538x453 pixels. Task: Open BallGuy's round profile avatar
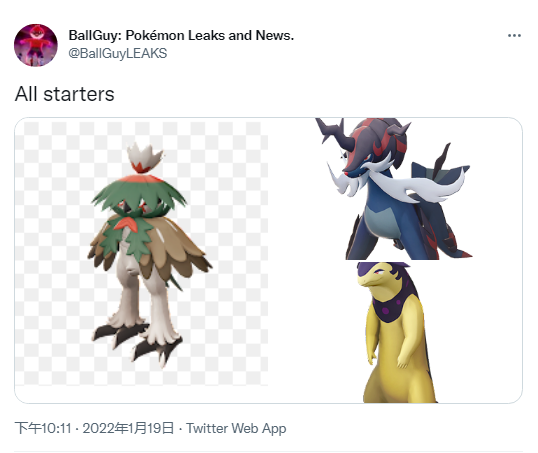[36, 45]
